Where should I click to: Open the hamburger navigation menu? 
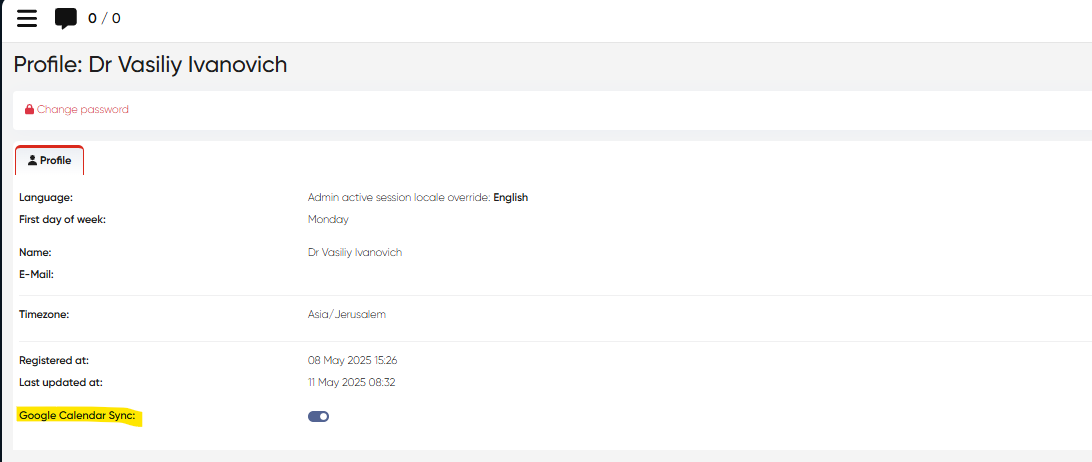(27, 18)
